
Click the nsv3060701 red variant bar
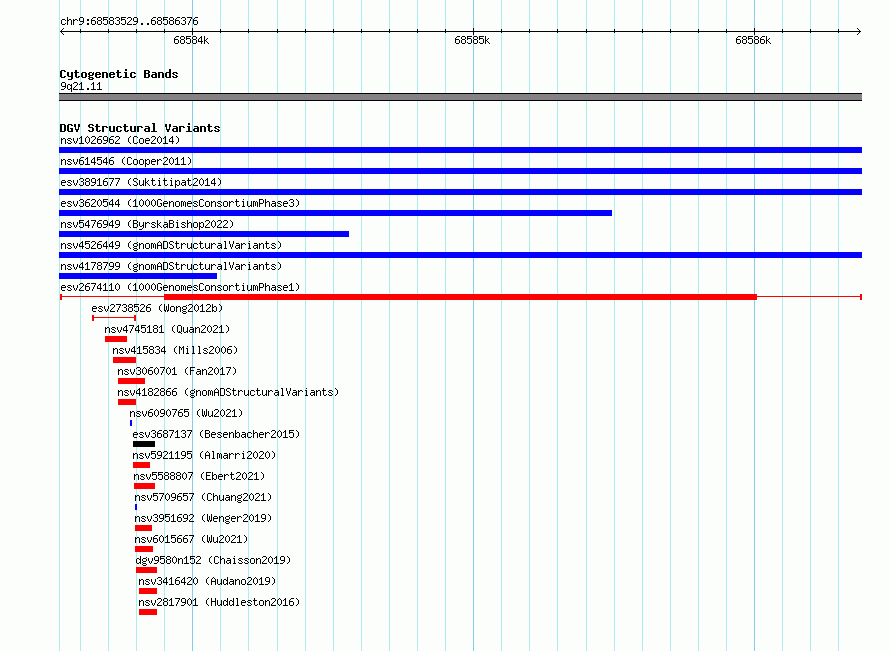132,381
